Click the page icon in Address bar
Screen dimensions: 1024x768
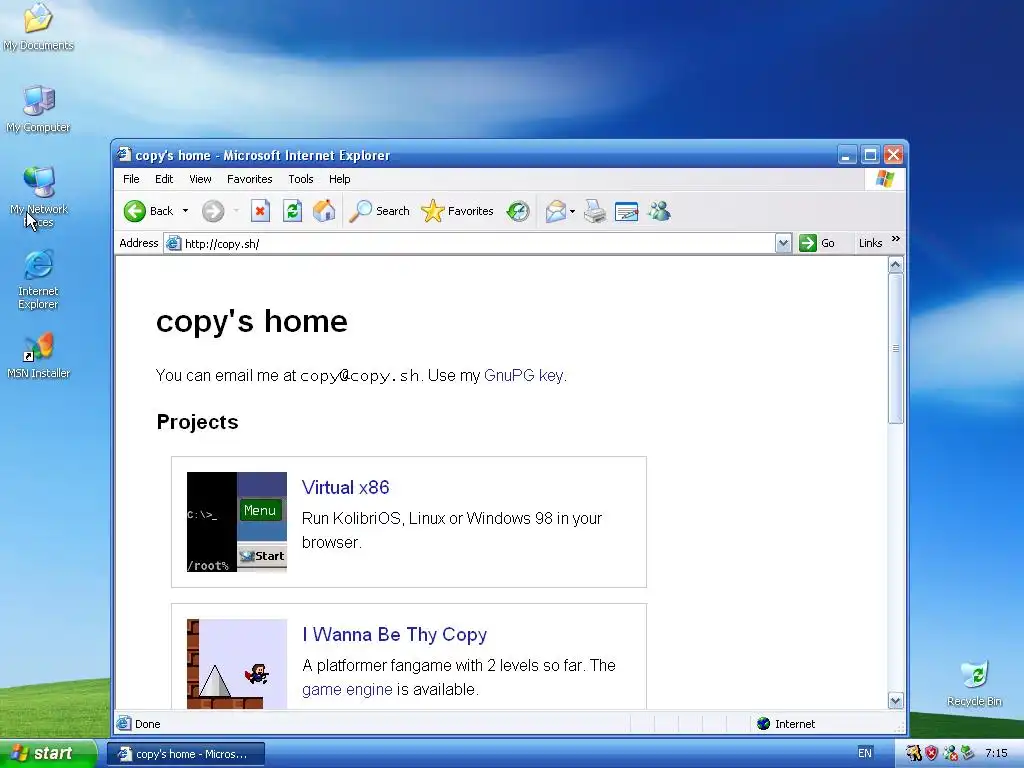(x=173, y=244)
